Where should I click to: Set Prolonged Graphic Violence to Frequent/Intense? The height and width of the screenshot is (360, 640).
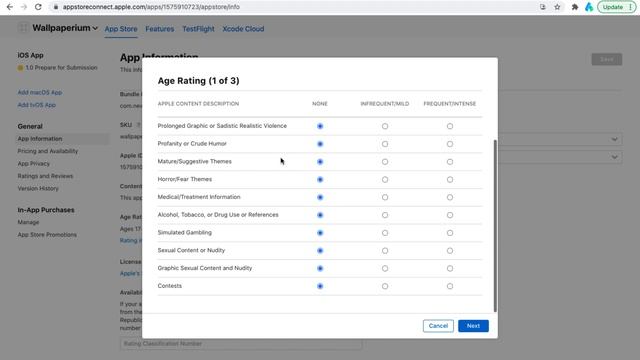tap(450, 126)
